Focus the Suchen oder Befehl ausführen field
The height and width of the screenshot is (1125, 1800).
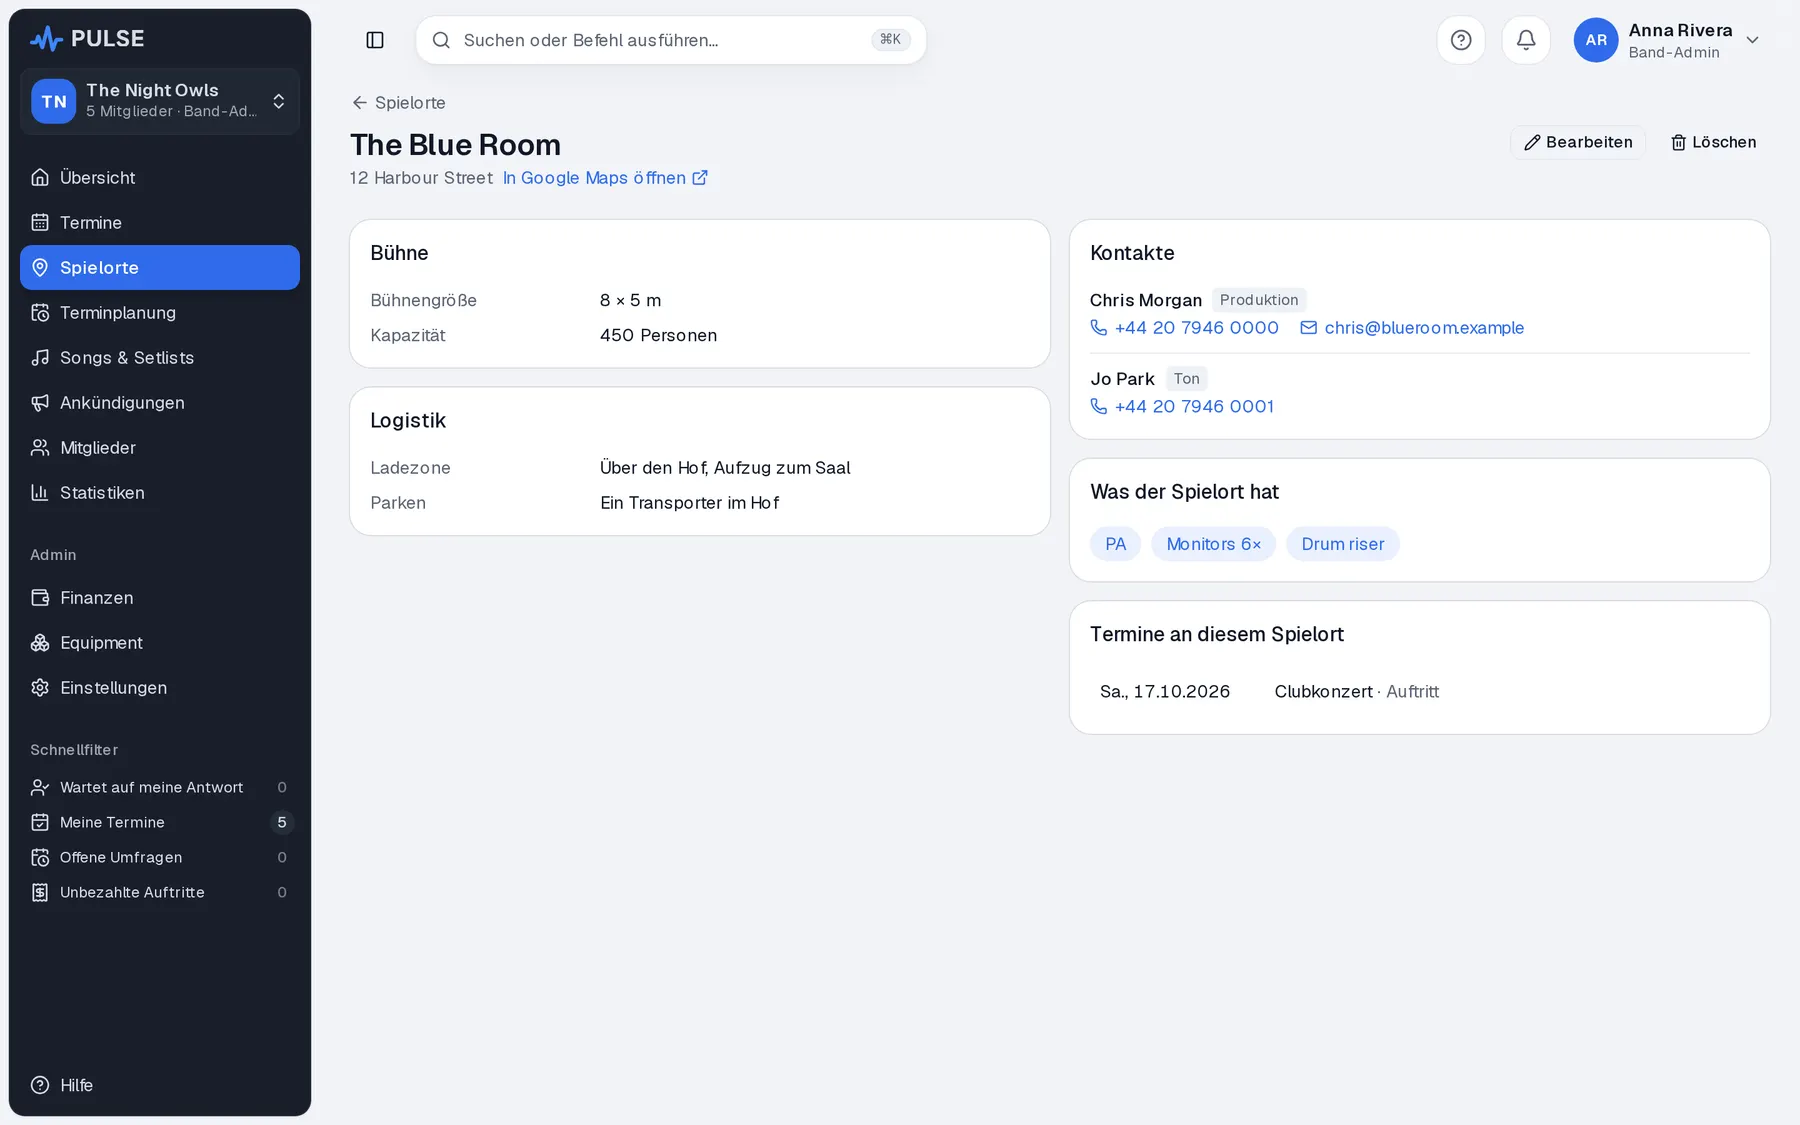671,40
